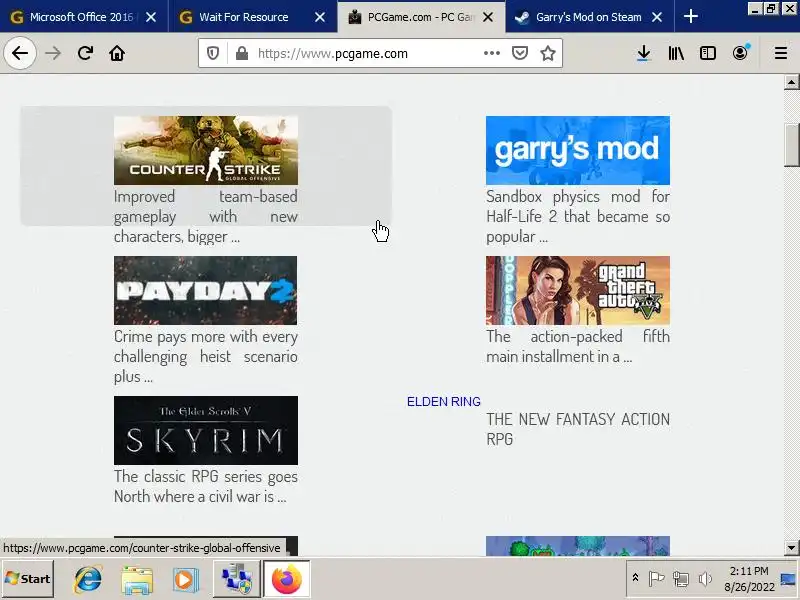Viewport: 800px width, 600px height.
Task: Click the 'Sandbox physics mod' description
Action: click(x=578, y=216)
